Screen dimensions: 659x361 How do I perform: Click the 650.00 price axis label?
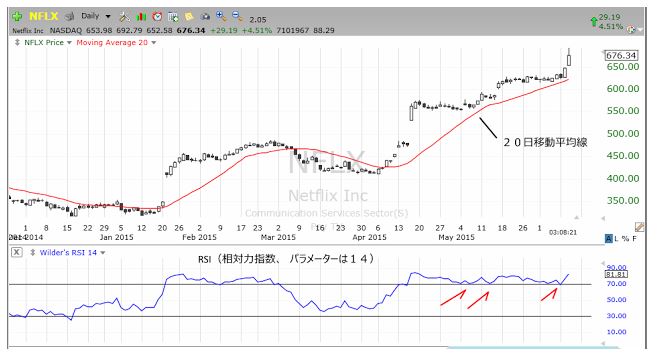coord(622,67)
